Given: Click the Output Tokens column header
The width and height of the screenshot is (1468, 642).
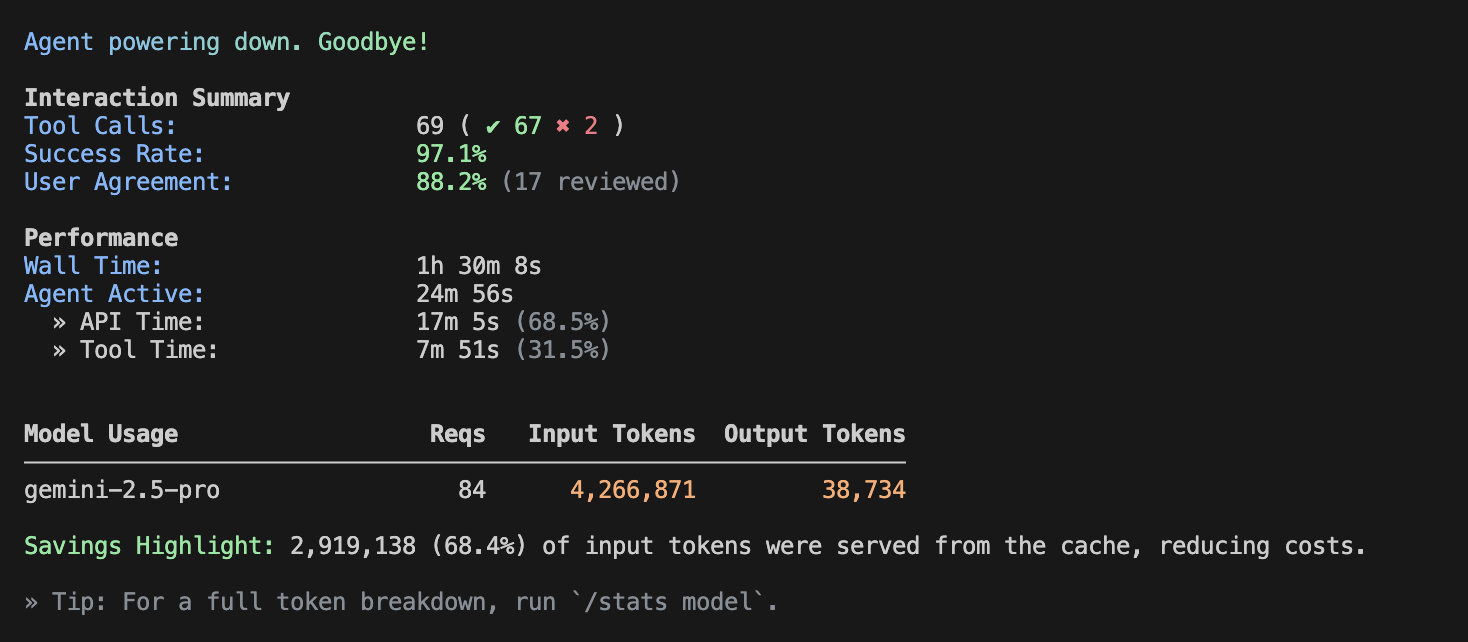Looking at the screenshot, I should (815, 434).
